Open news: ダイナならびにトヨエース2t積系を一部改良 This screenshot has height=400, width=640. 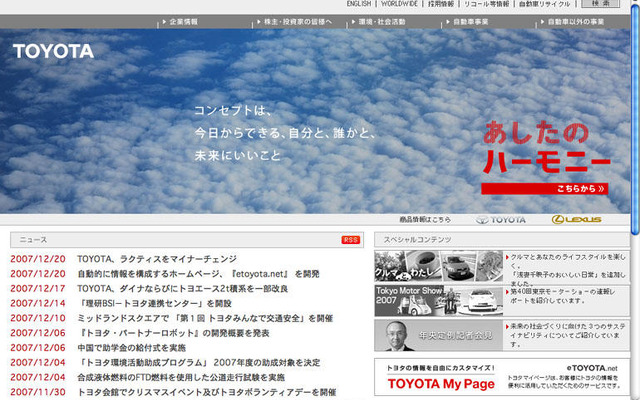pos(182,289)
